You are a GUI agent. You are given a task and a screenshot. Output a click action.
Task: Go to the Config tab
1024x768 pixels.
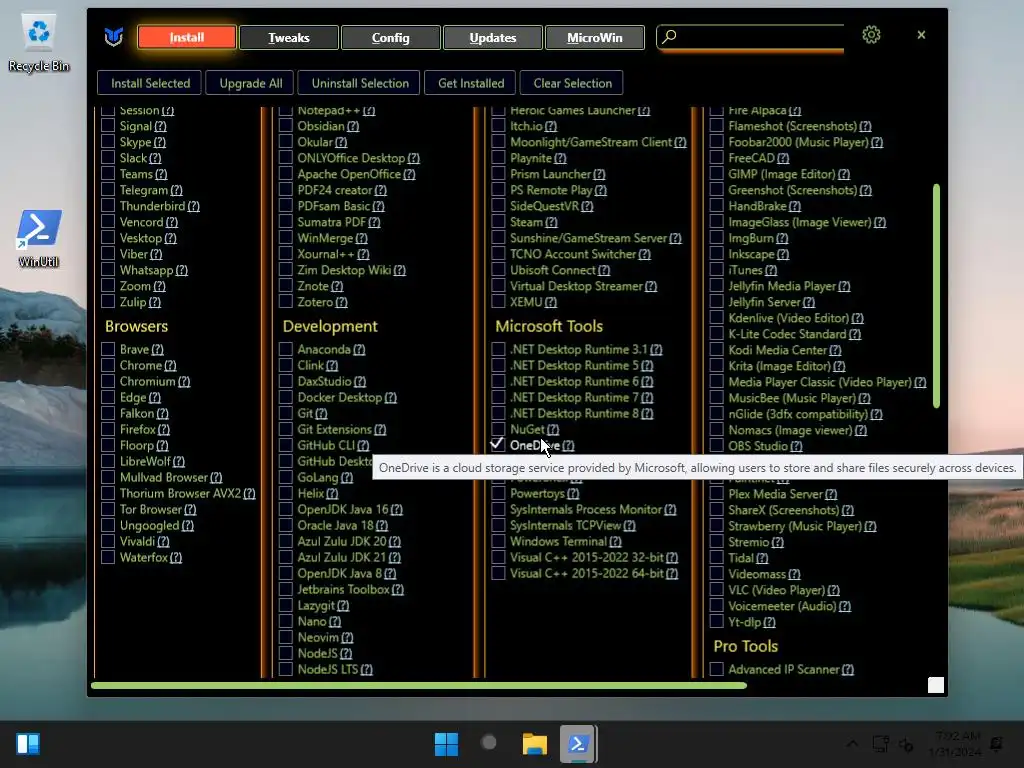[391, 37]
